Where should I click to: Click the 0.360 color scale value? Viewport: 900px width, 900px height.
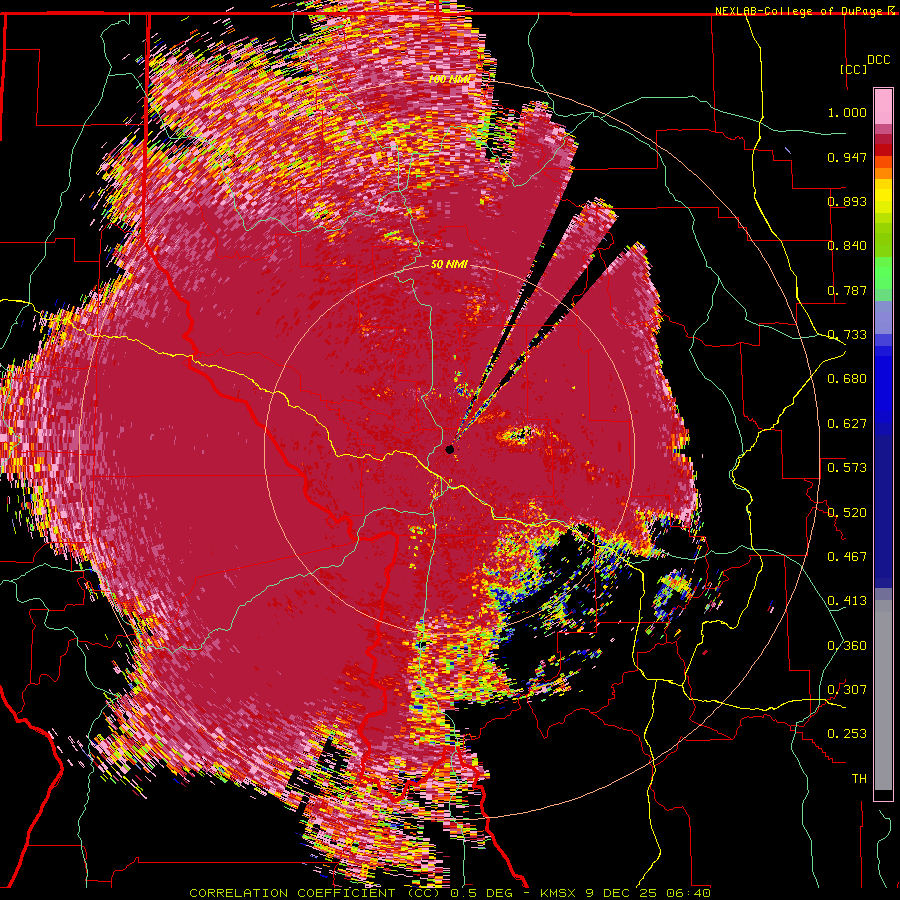pos(847,646)
